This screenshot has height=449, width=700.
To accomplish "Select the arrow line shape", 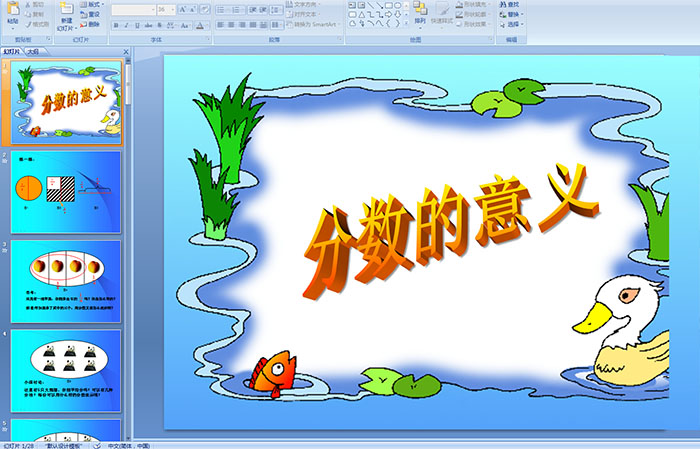I will [x=379, y=6].
